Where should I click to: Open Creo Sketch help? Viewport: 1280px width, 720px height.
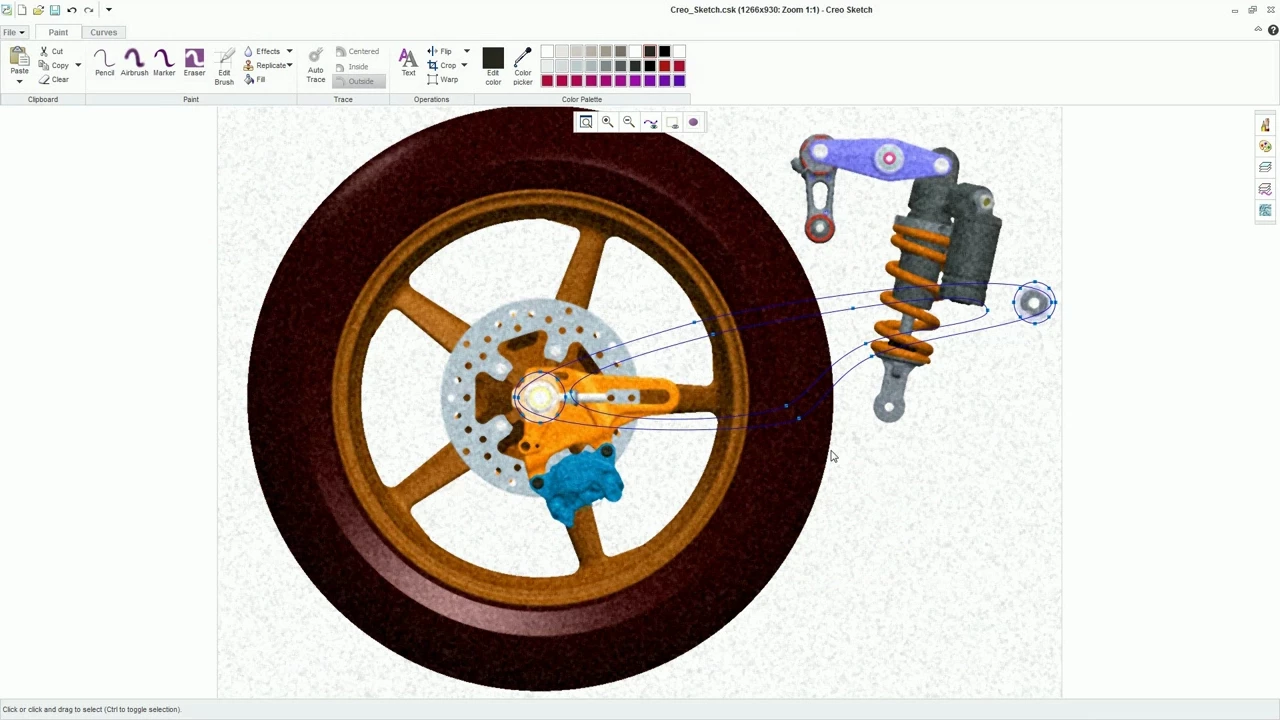(x=1273, y=30)
